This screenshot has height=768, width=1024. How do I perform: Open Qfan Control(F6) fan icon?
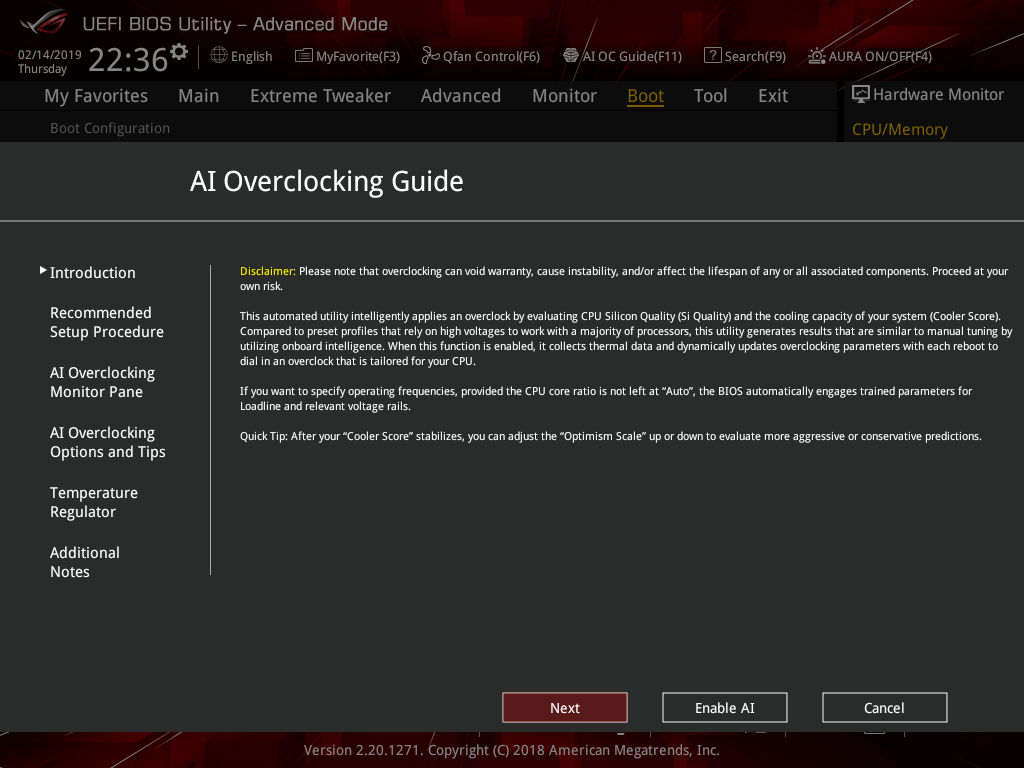tap(430, 56)
